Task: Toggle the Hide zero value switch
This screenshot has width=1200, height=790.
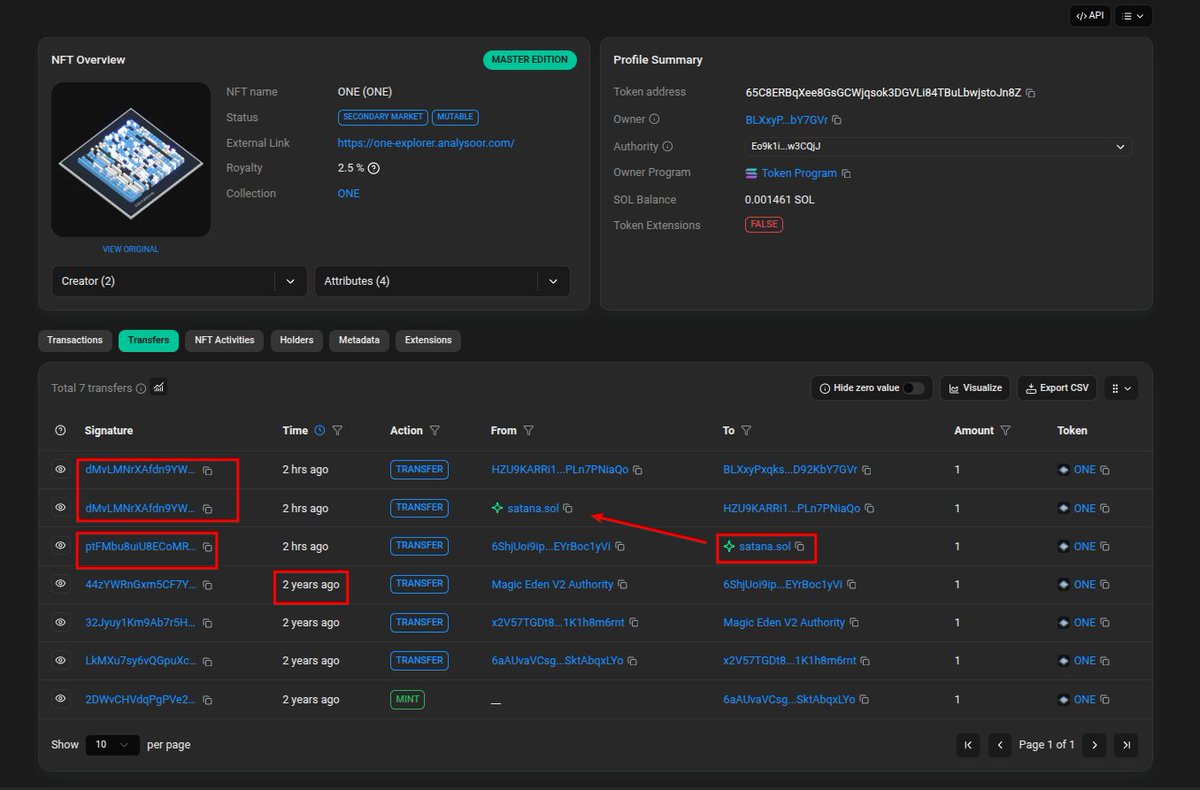Action: [914, 388]
